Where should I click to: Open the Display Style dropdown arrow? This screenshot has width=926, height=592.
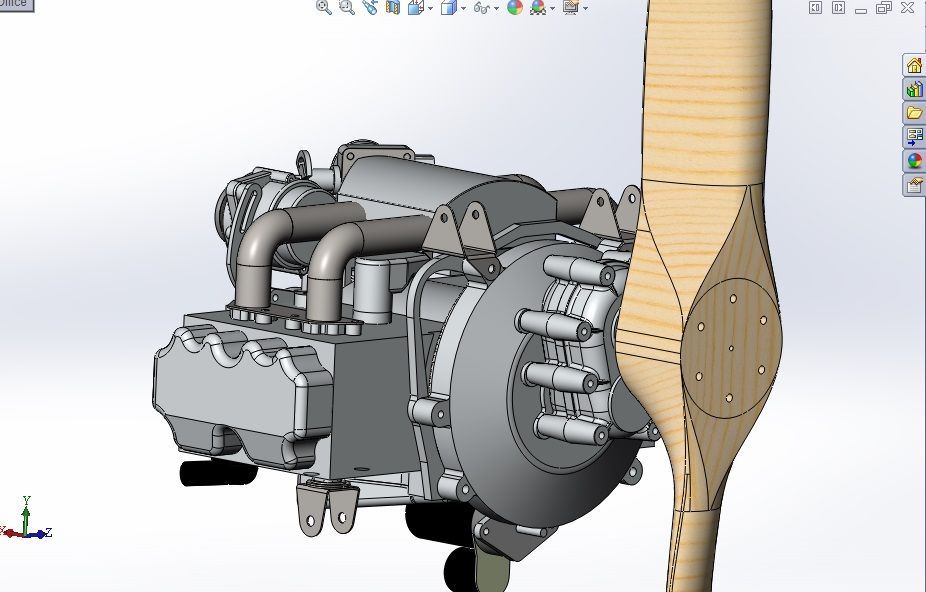tap(463, 9)
